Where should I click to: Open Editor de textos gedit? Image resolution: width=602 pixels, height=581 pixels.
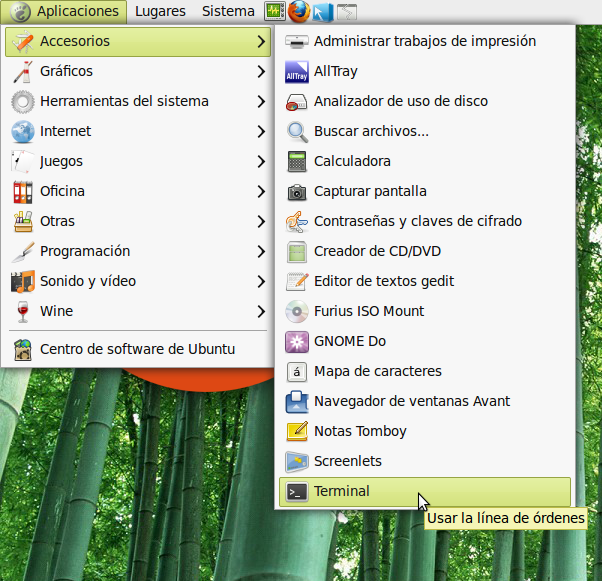(x=425, y=281)
